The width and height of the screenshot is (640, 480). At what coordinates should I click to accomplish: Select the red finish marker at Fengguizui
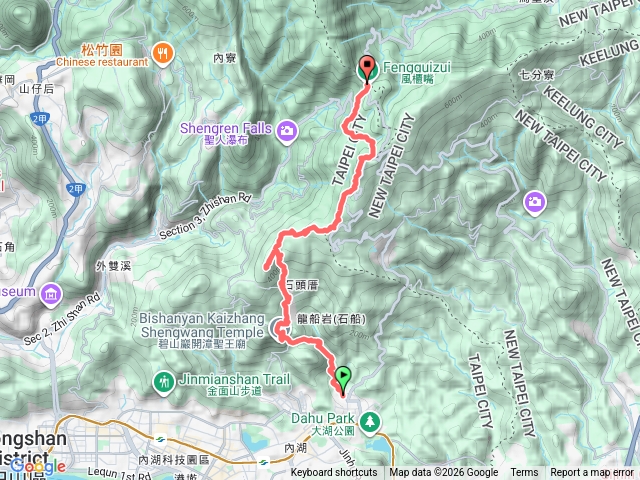click(367, 69)
